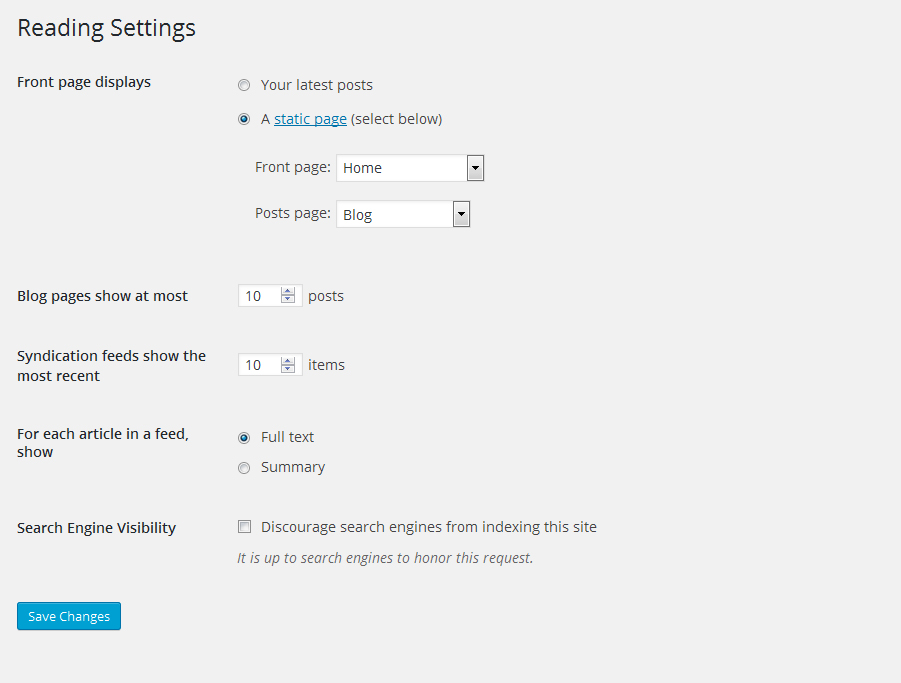
Task: Decrease syndication feed items with down arrow
Action: coord(289,370)
